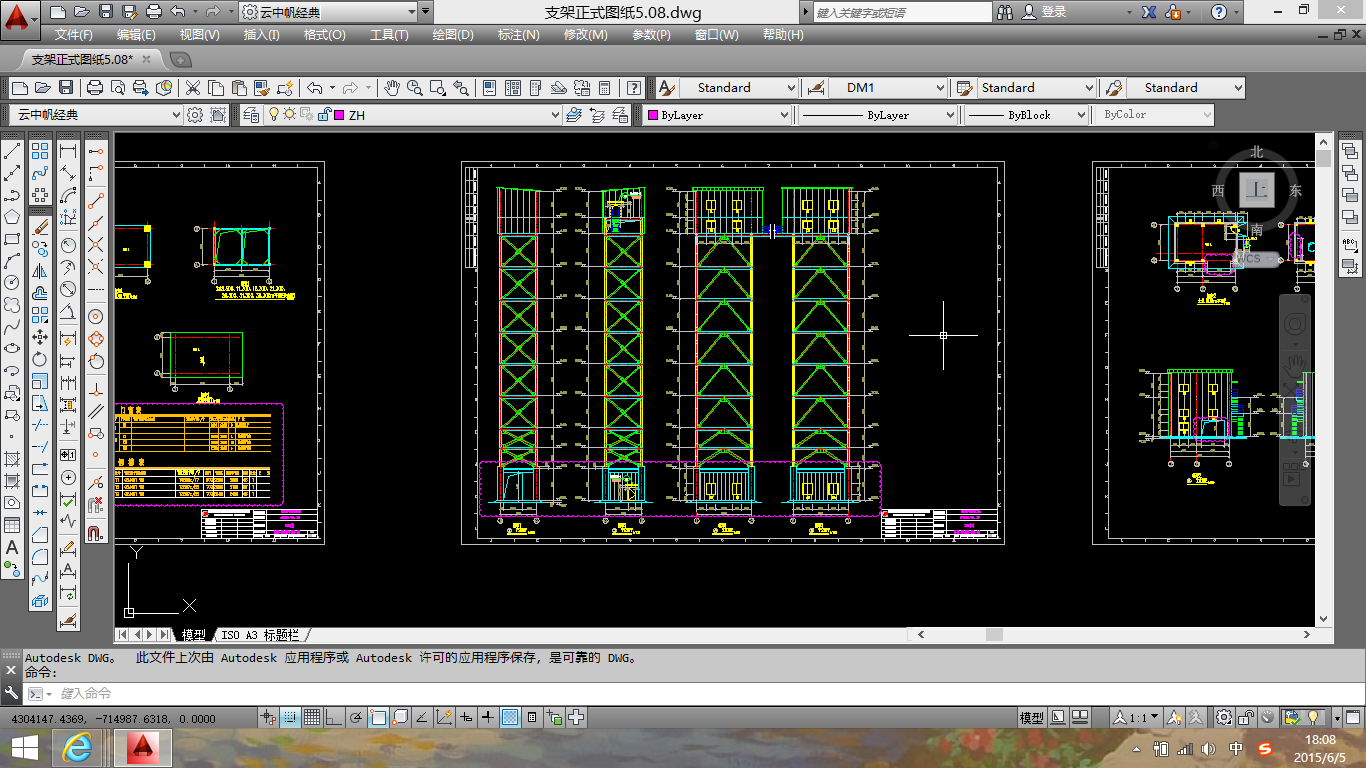Screen dimensions: 1366x768
Task: Toggle the layer ZH lightbulb on/off
Action: pos(274,115)
